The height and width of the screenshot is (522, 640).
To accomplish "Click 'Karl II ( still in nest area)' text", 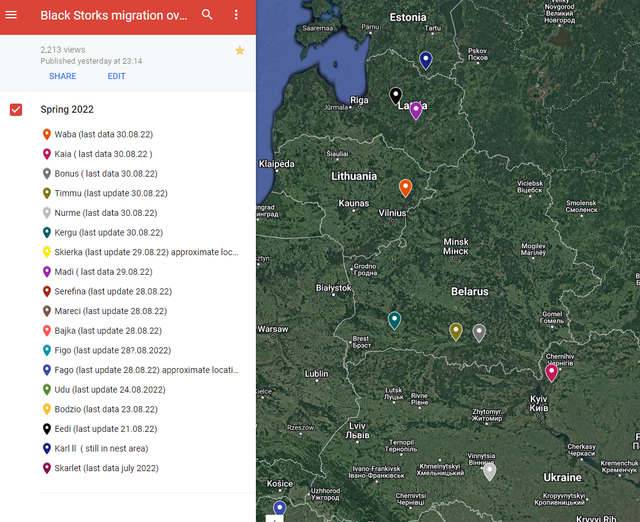I will [x=101, y=448].
